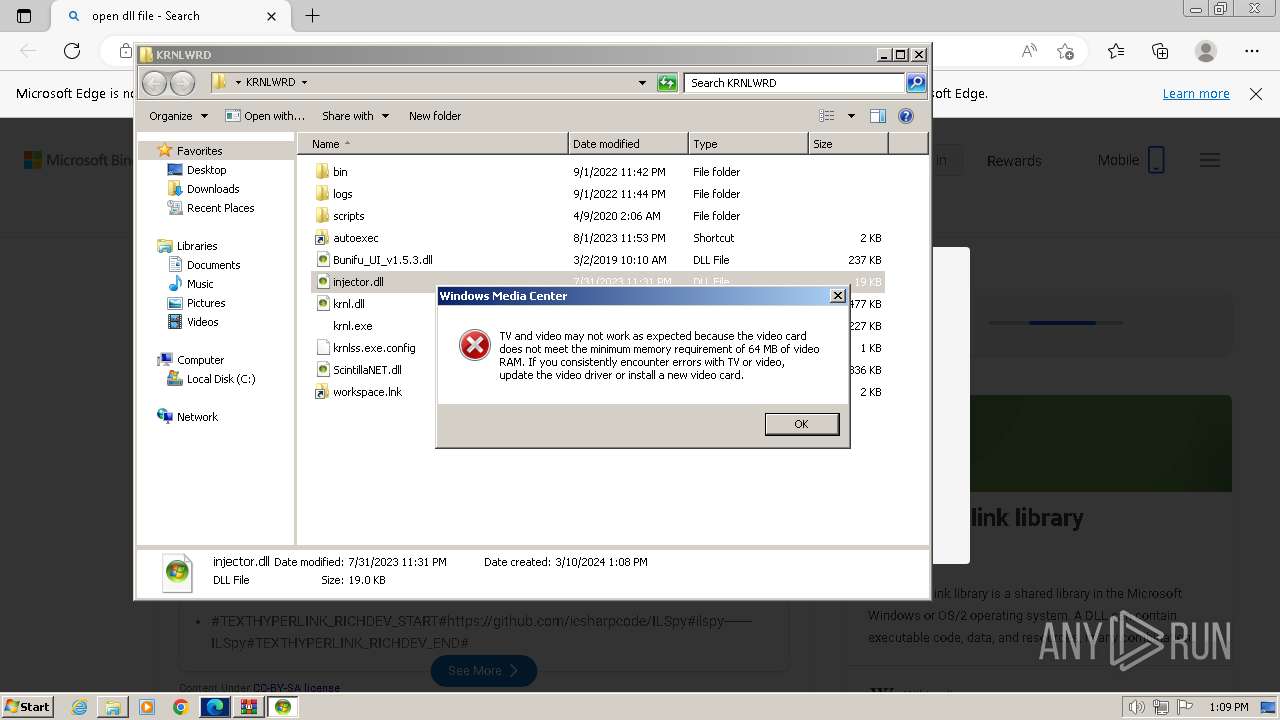
Task: Dismiss the Edge notification banner
Action: [x=1256, y=93]
